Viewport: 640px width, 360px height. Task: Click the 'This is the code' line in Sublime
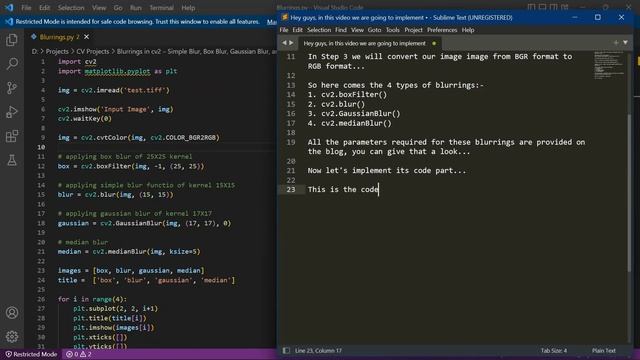[x=343, y=189]
